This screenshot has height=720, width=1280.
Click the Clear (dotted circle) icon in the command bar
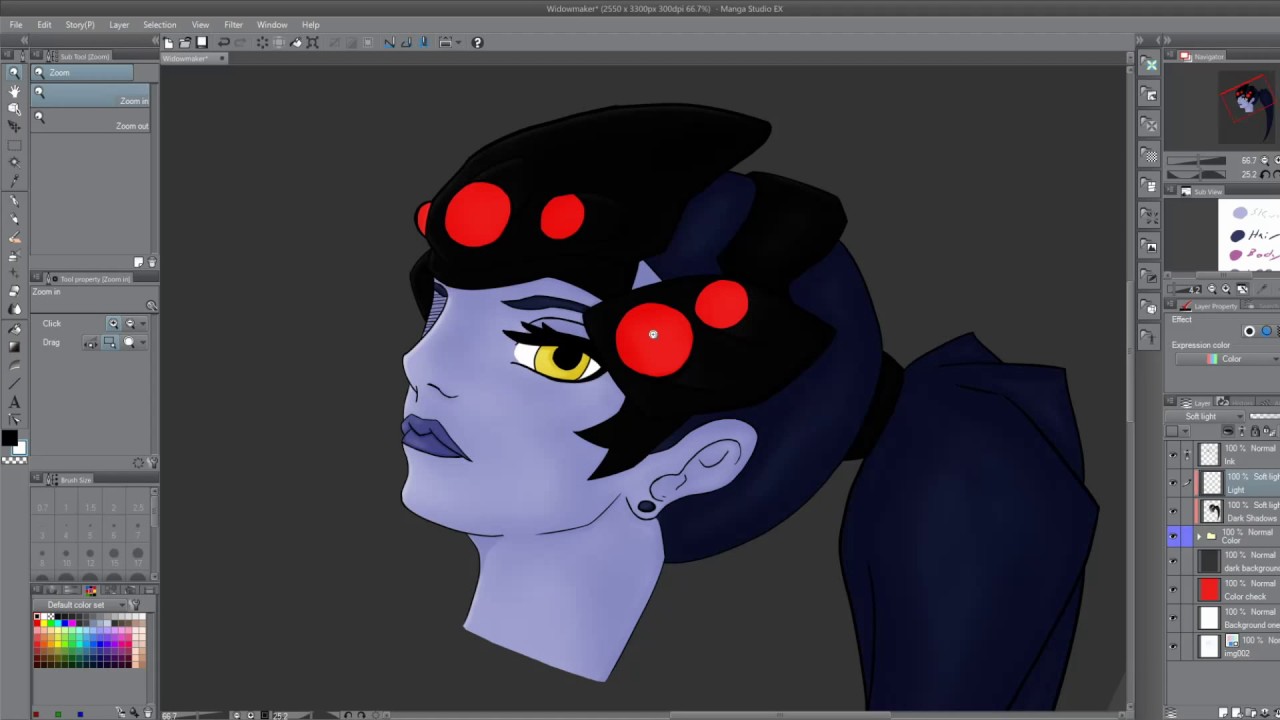[x=262, y=42]
